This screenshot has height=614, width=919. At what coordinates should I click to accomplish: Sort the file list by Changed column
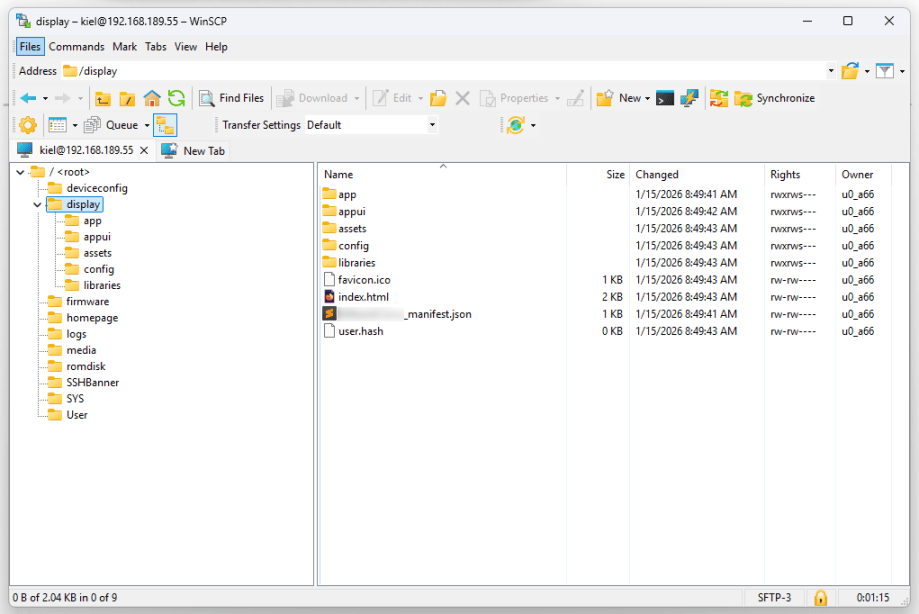click(657, 174)
